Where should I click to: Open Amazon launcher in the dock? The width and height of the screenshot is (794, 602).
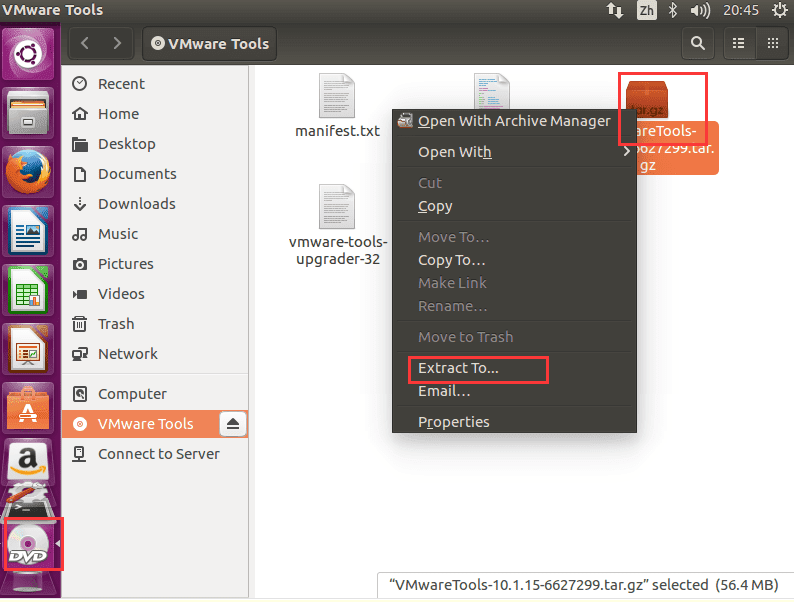[28, 460]
